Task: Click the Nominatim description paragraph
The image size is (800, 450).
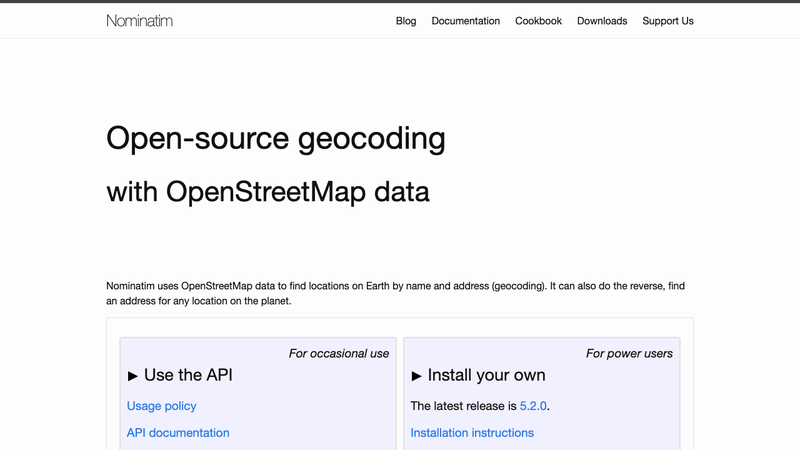Action: click(x=395, y=293)
